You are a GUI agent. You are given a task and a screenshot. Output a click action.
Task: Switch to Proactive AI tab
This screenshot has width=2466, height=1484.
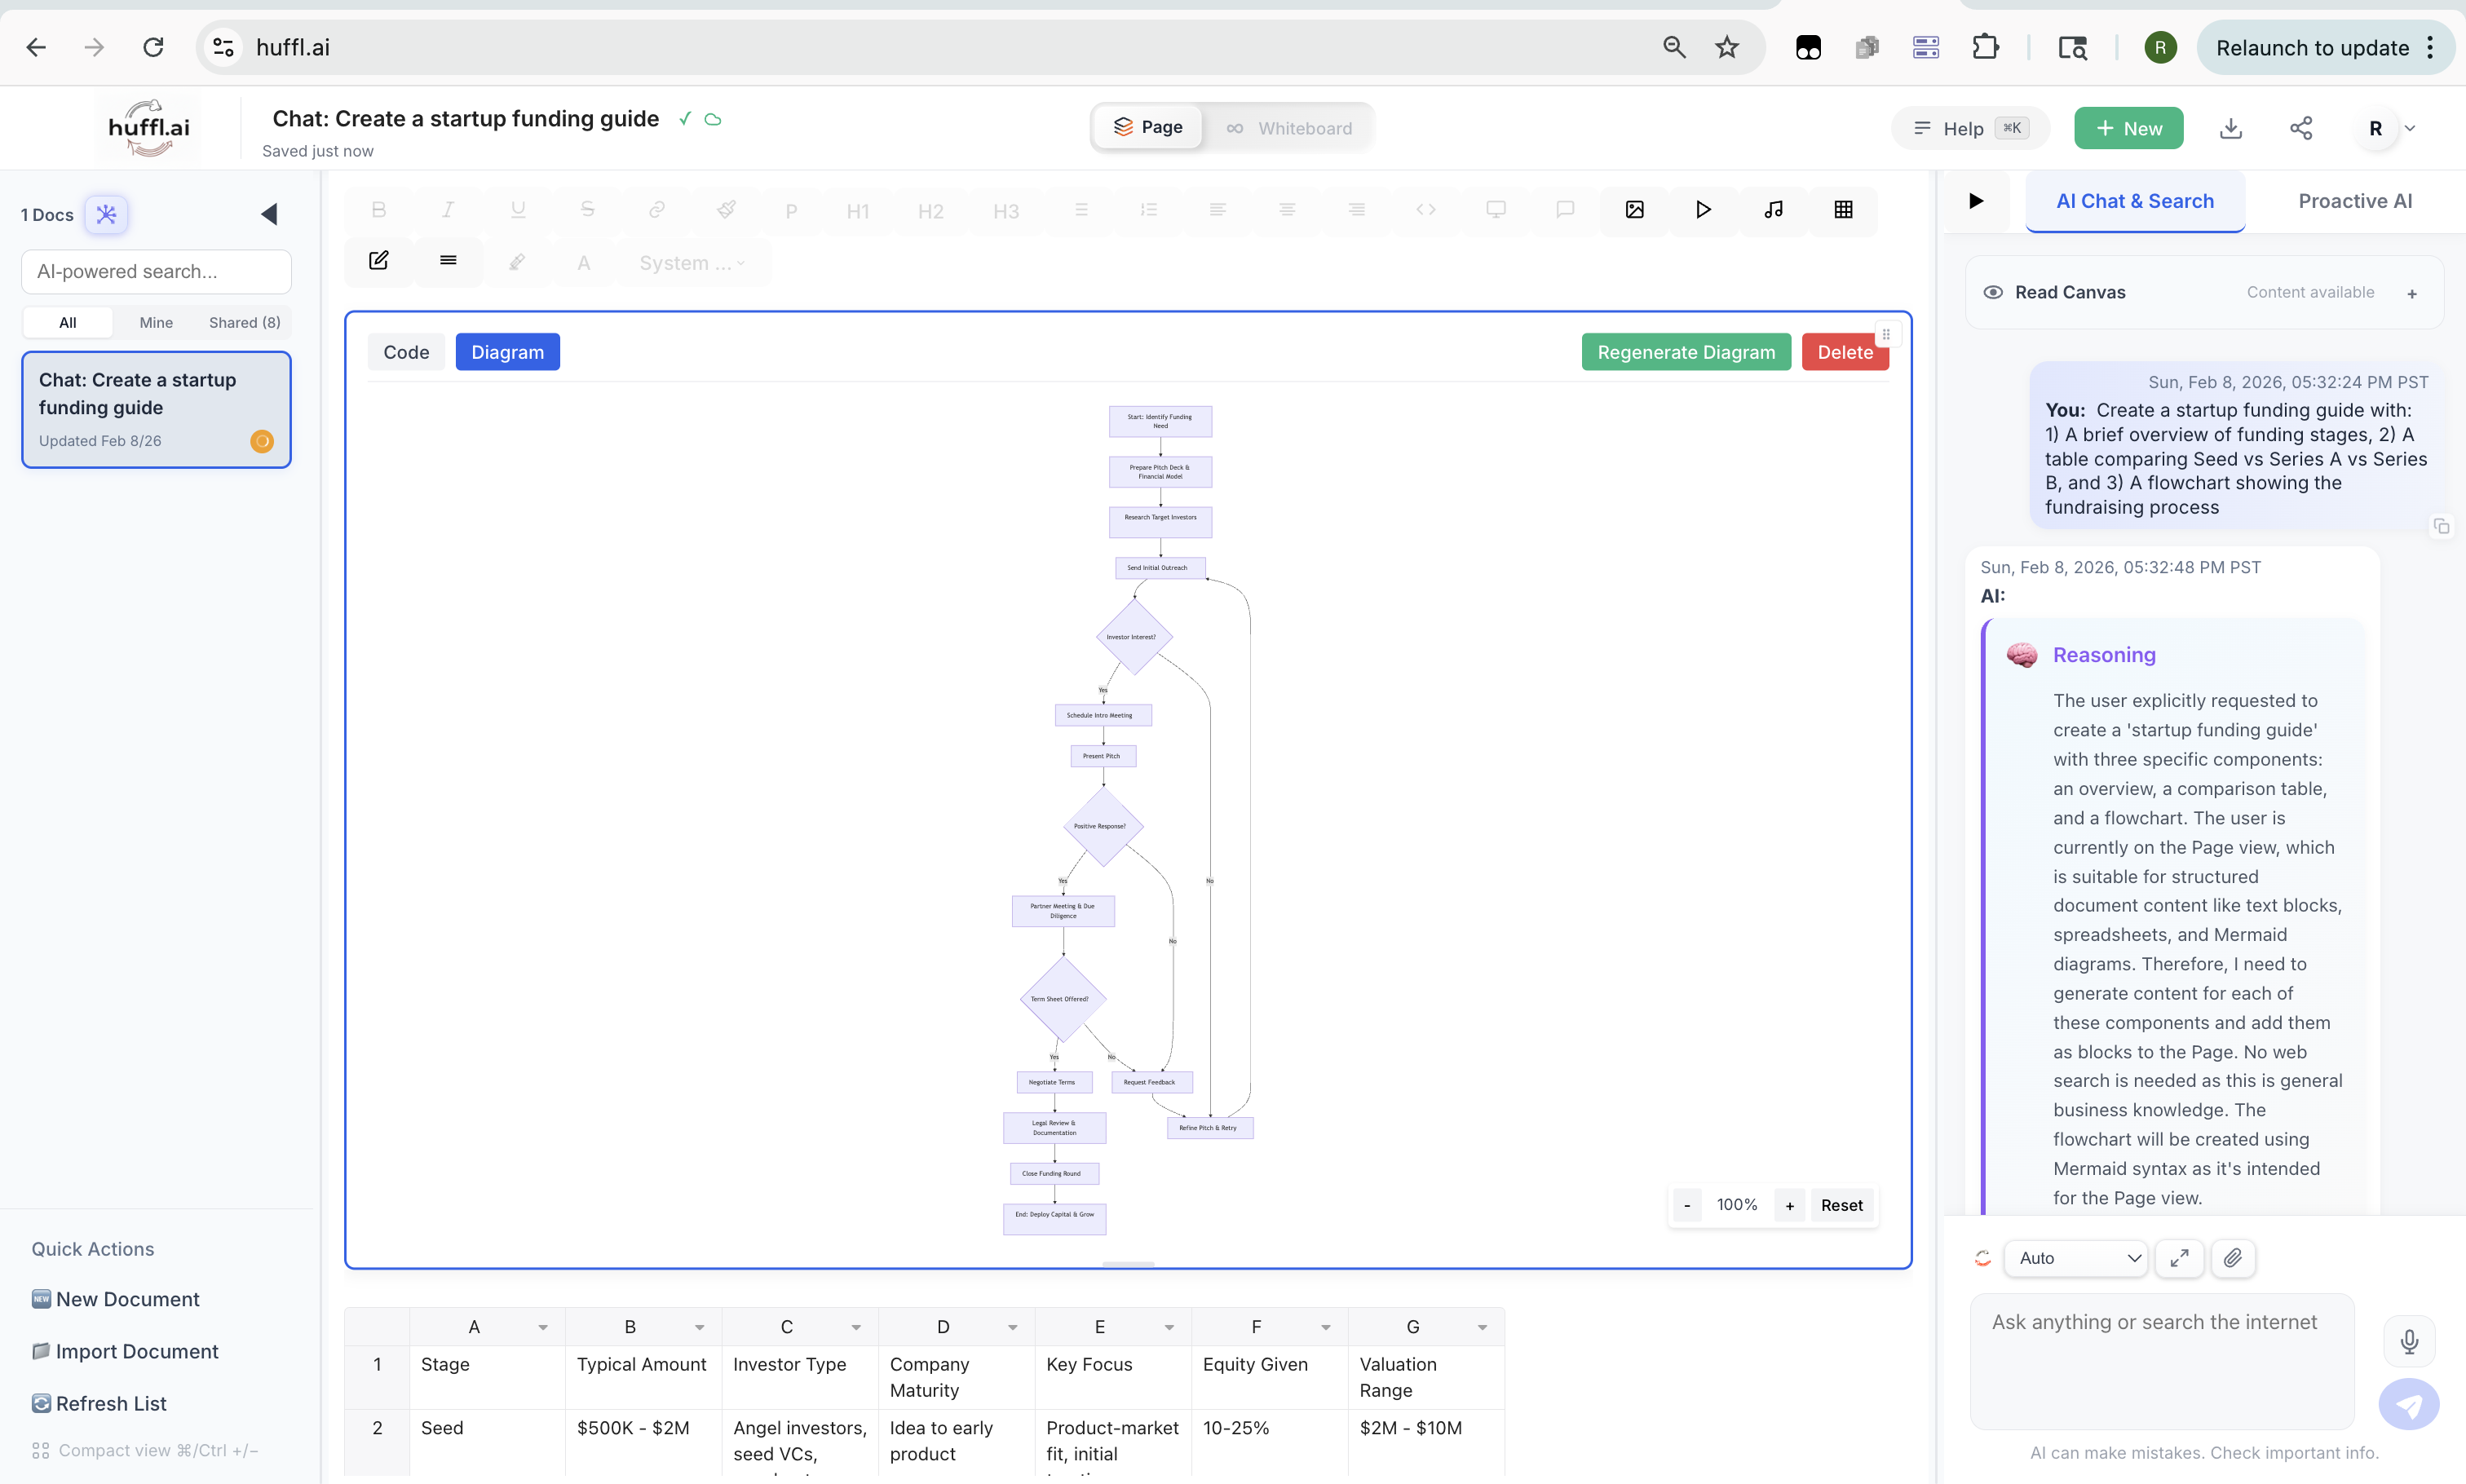tap(2354, 201)
